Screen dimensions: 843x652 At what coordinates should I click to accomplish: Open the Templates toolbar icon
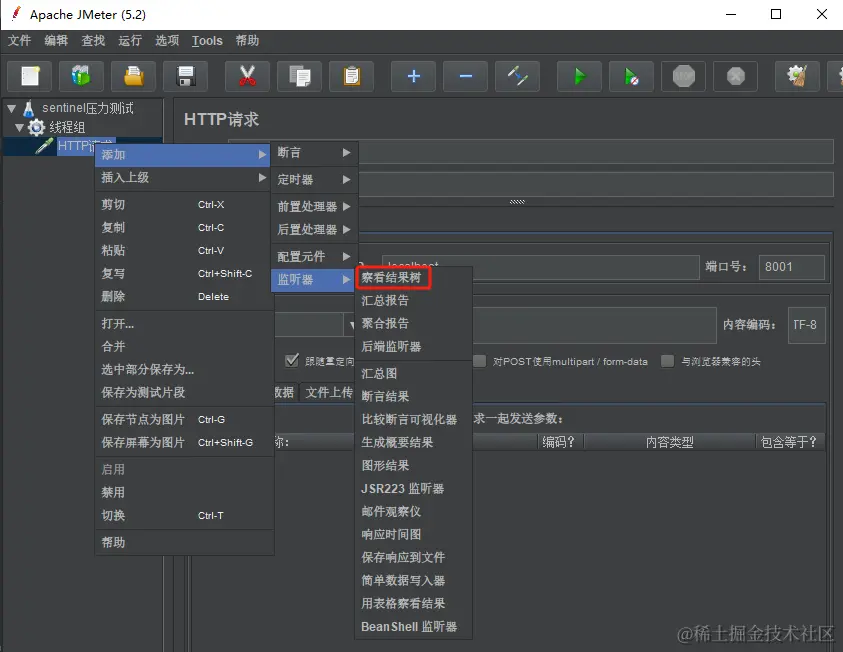[81, 76]
